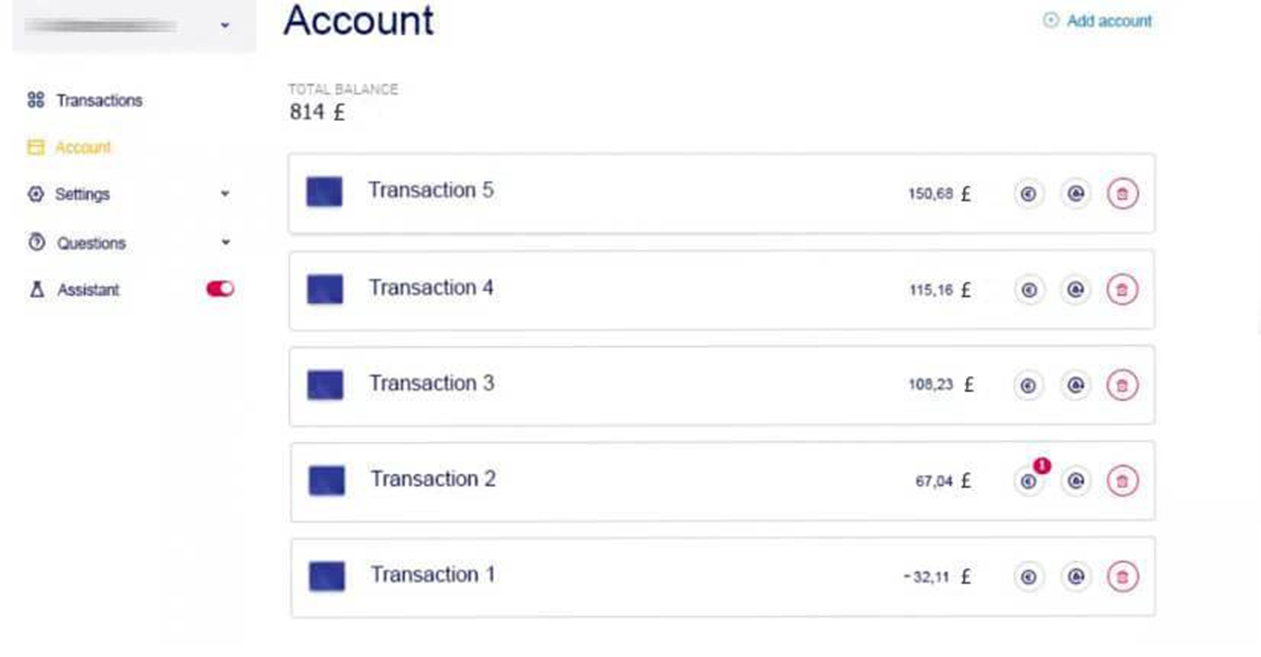Click the euro icon for Transaction 2
Screen dimensions: 1261x657
coord(1028,481)
